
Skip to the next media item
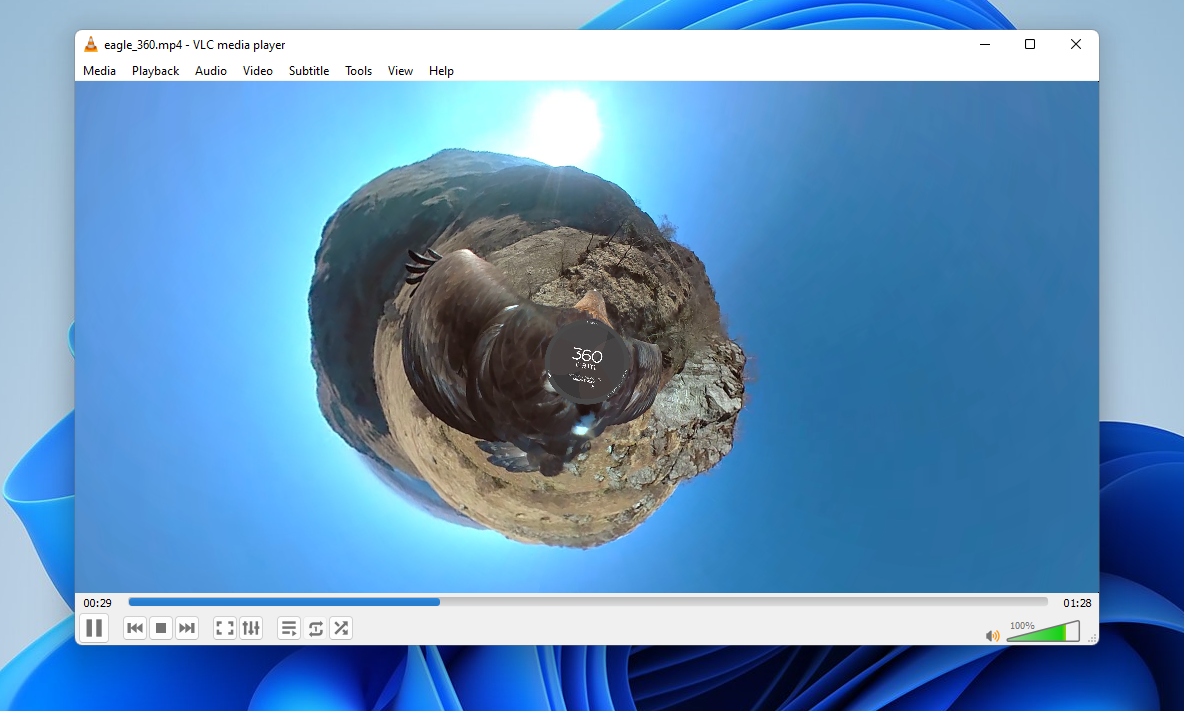(x=187, y=628)
